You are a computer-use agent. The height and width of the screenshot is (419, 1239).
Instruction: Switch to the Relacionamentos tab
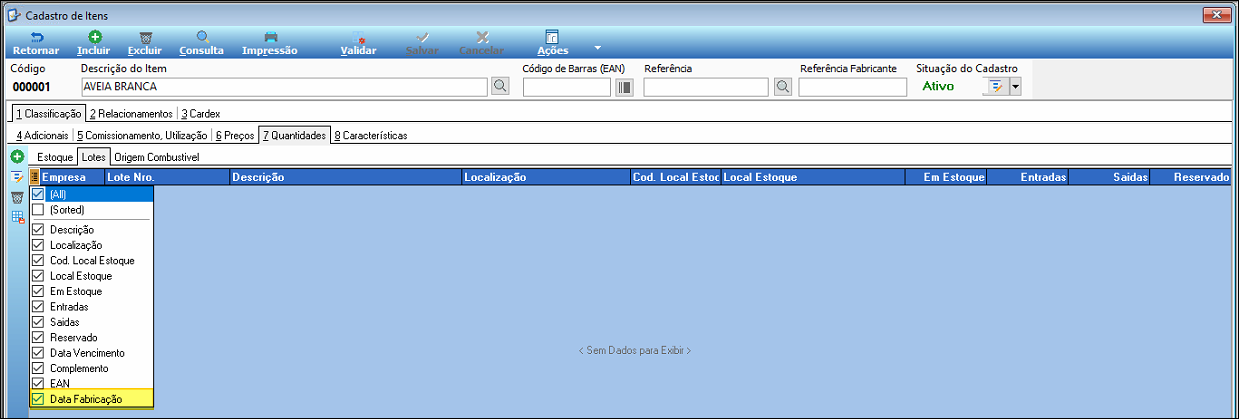pyautogui.click(x=130, y=114)
